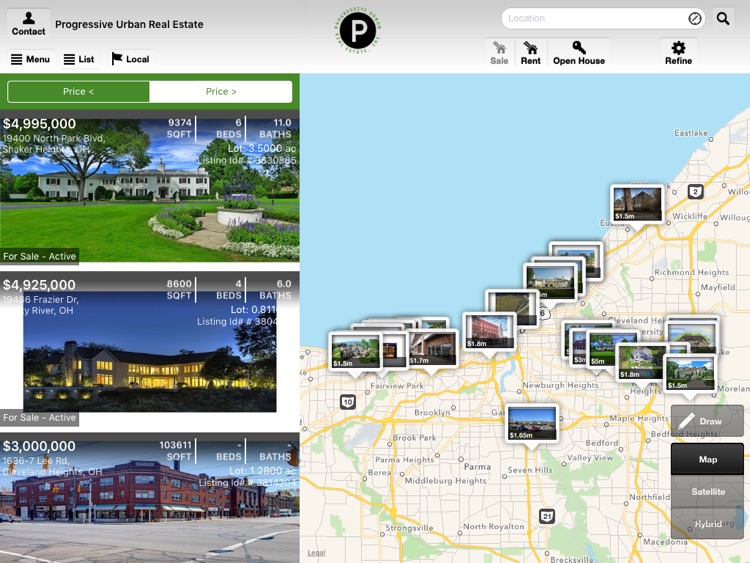Select the Open House key filter
Screen dimensions: 750x563
click(x=579, y=53)
